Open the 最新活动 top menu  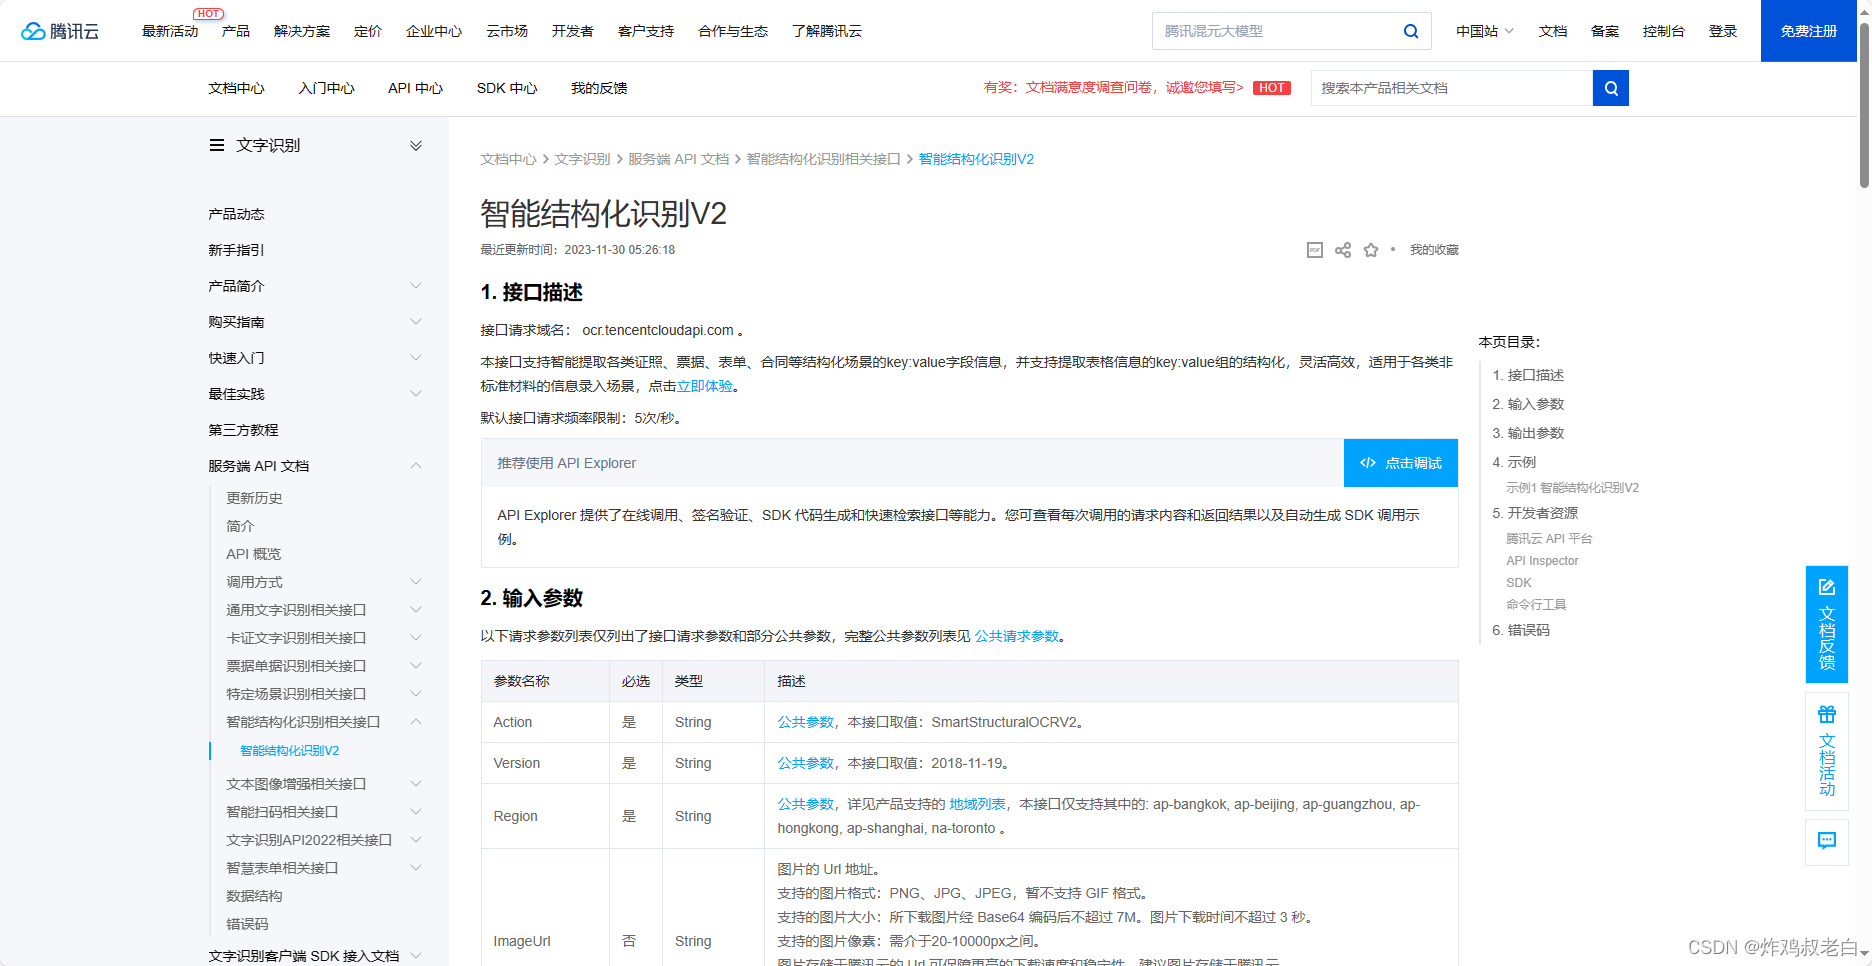pos(170,31)
